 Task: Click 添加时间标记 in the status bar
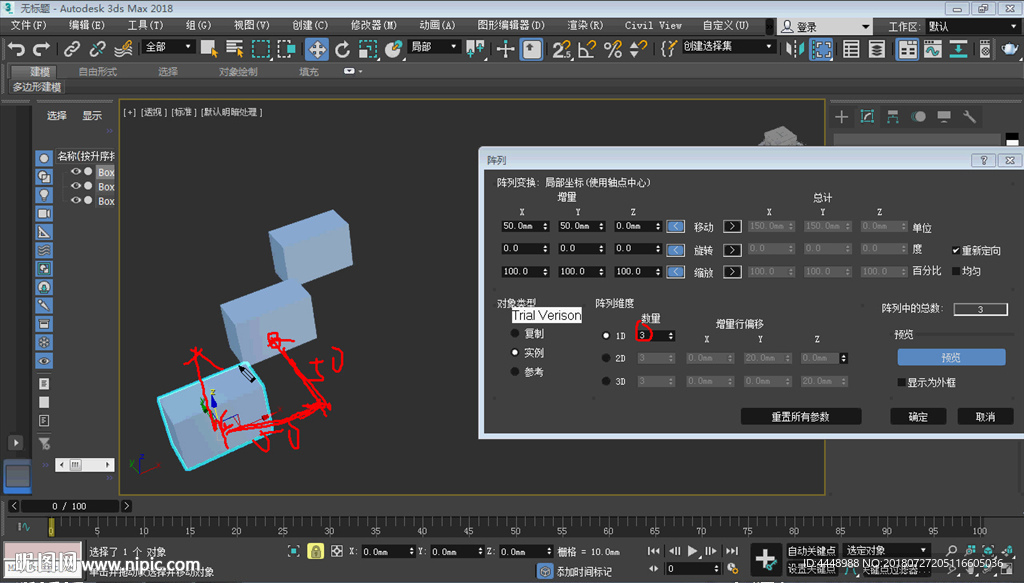584,572
